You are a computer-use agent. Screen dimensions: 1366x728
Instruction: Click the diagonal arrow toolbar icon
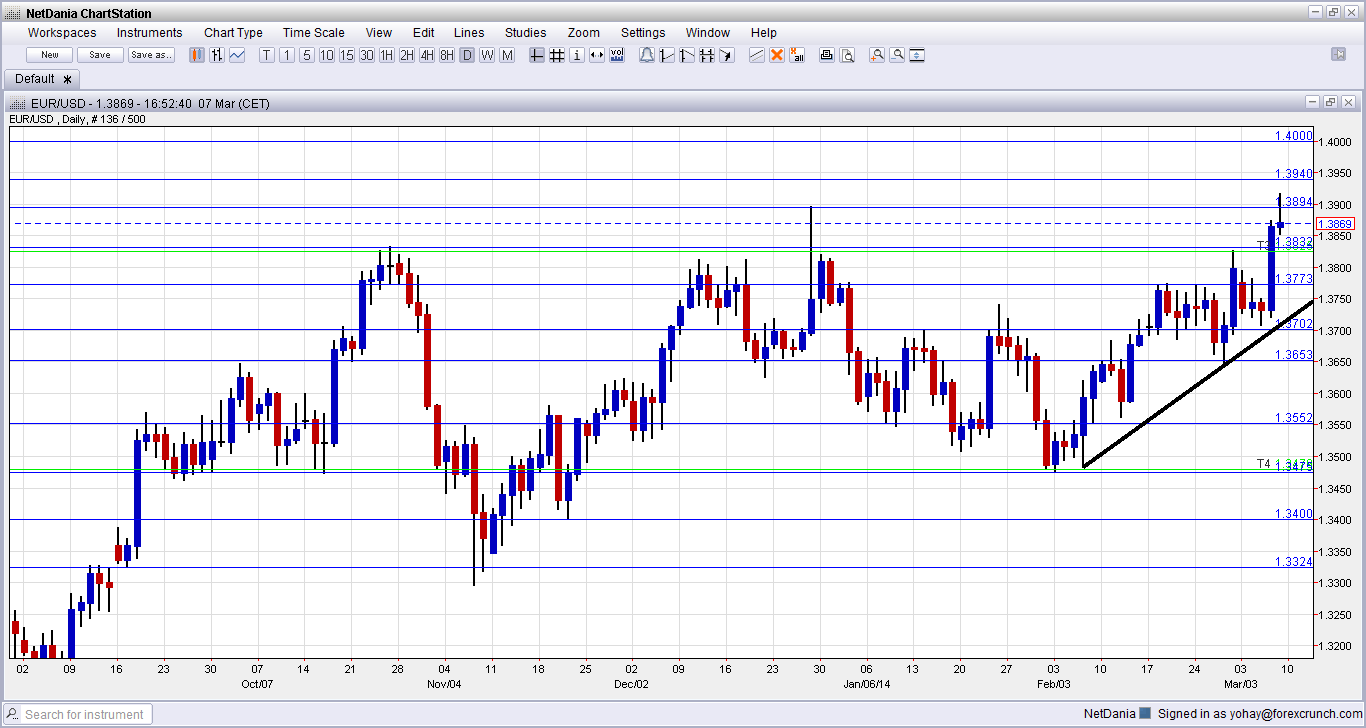coord(727,55)
